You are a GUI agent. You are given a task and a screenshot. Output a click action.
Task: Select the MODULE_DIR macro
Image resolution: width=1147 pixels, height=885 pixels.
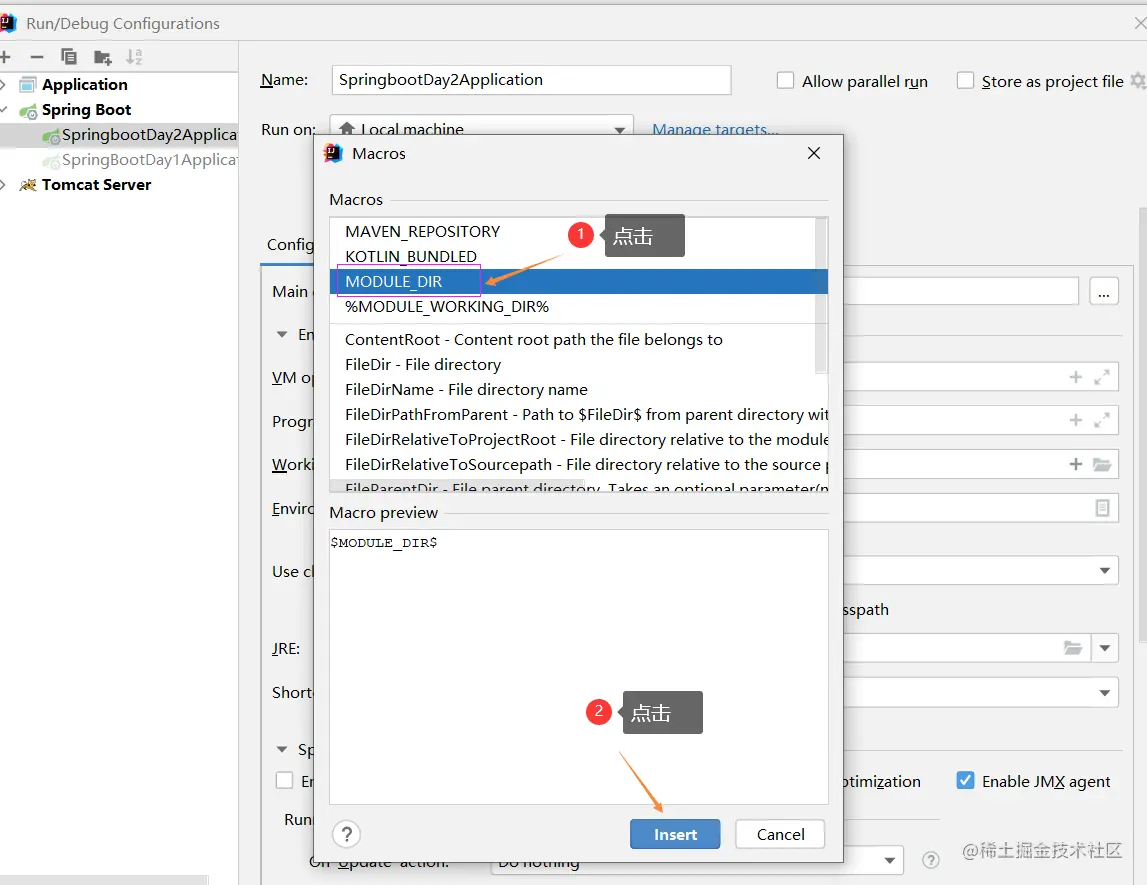pyautogui.click(x=579, y=282)
